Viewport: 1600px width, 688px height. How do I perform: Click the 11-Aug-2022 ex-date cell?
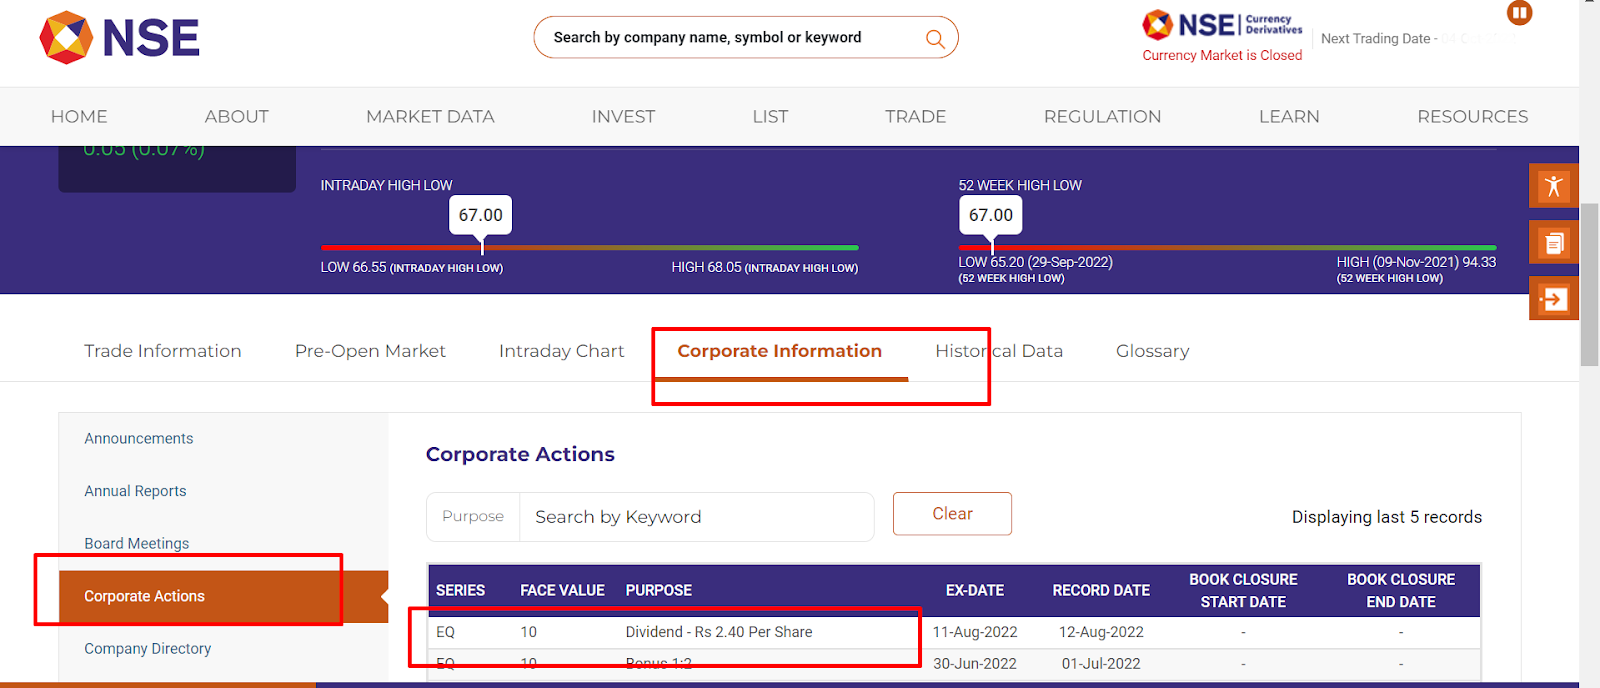975,632
